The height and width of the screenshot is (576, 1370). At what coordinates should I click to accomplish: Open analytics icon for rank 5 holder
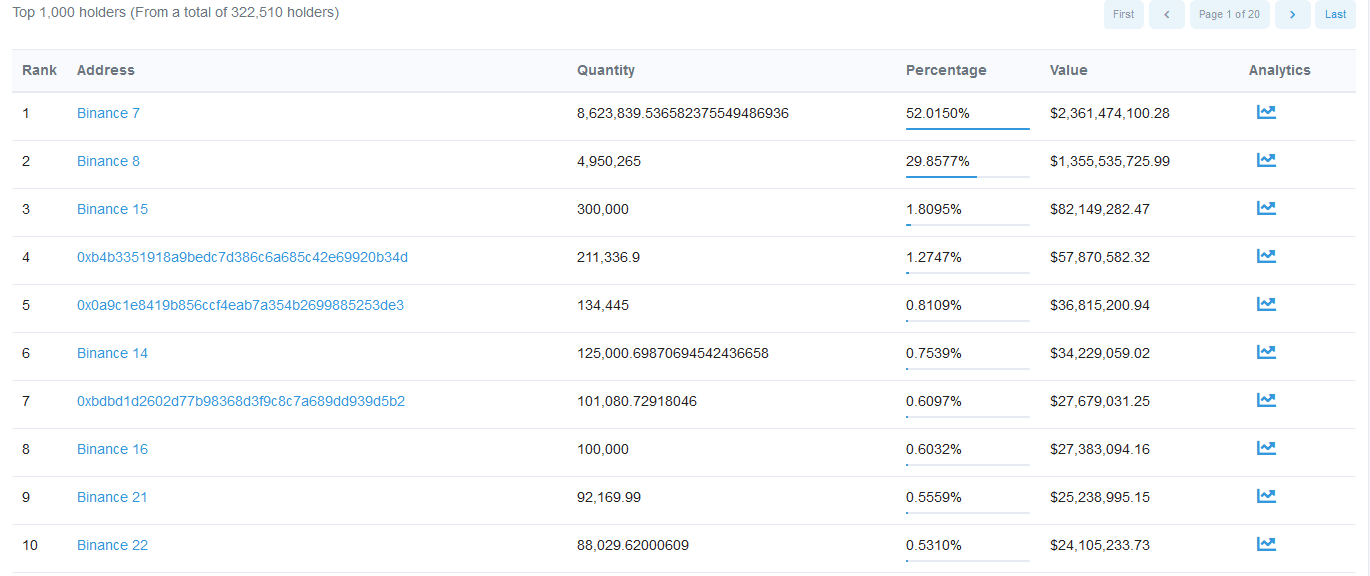1266,305
